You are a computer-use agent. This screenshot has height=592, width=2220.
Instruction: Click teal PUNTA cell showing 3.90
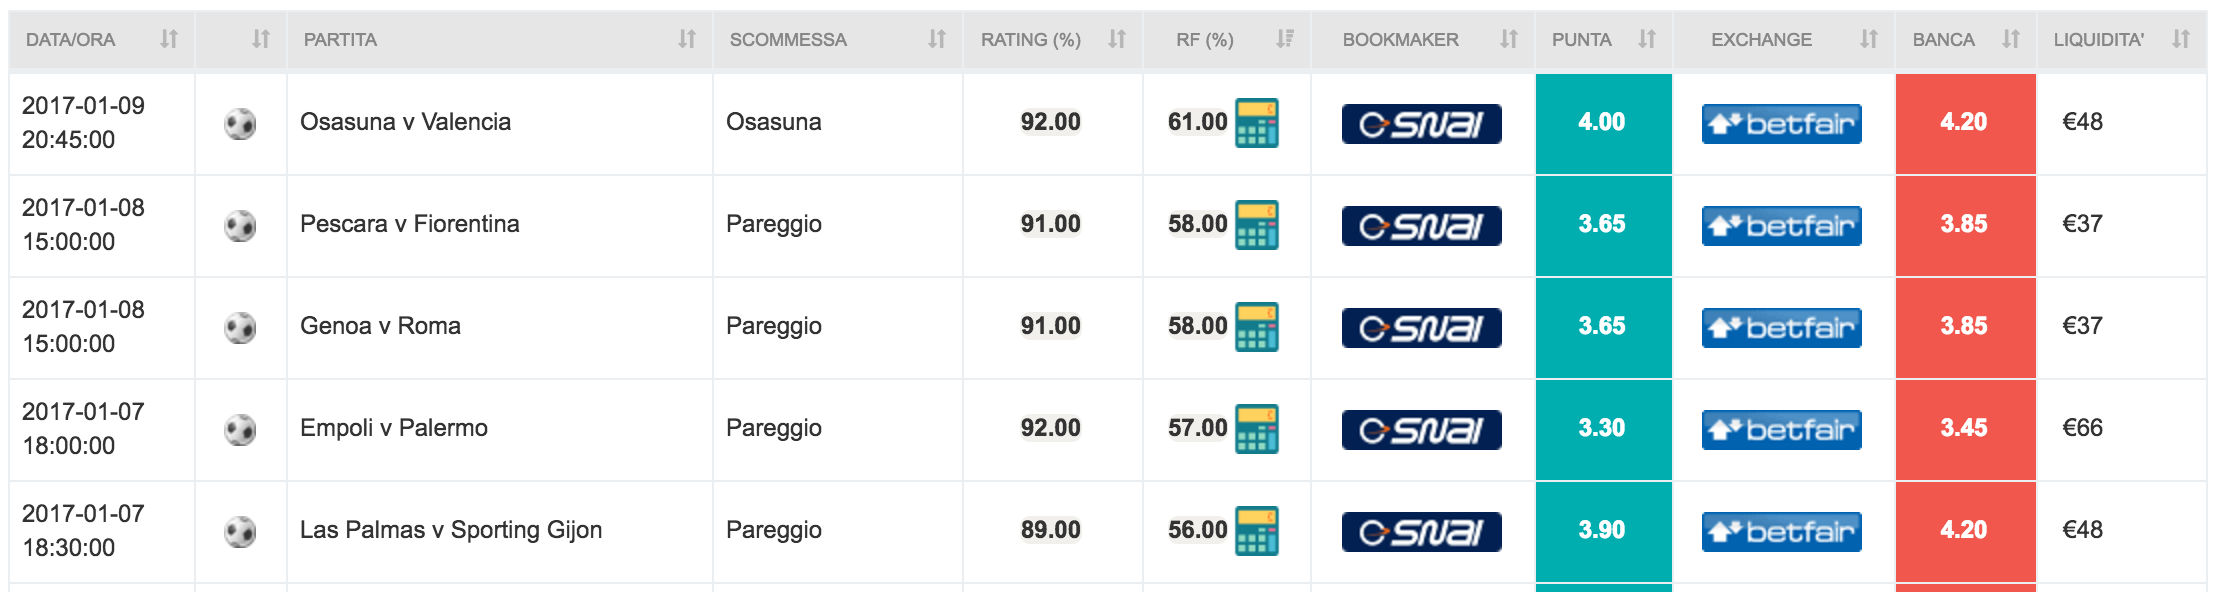tap(1603, 531)
